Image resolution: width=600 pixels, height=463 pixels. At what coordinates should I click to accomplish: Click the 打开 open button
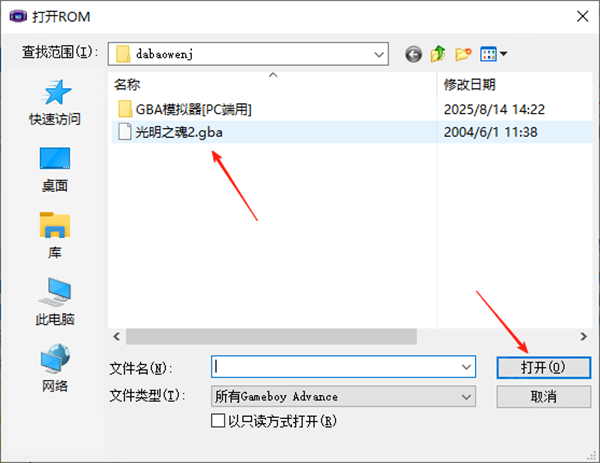pos(543,368)
